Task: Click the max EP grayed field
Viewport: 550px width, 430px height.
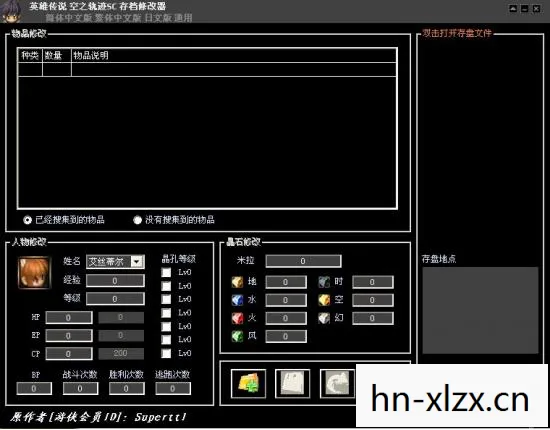Action: tap(121, 336)
